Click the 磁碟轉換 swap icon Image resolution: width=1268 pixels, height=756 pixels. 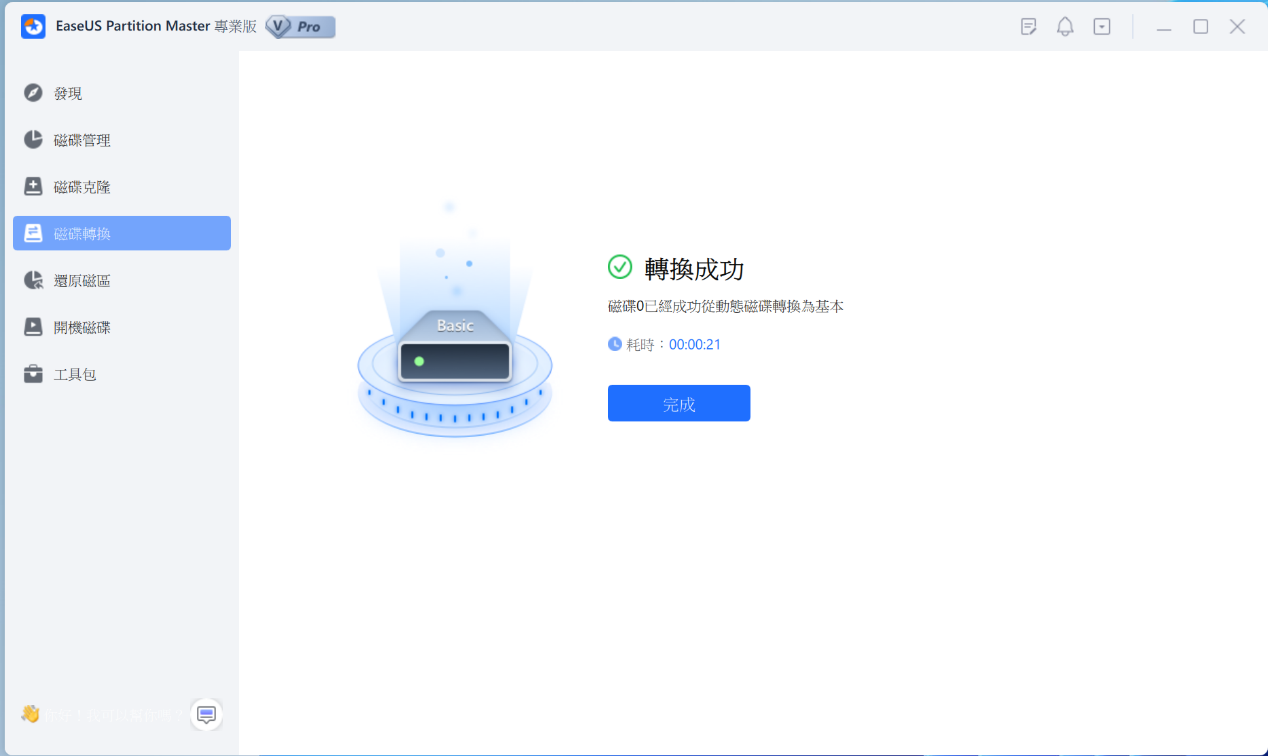tap(34, 233)
